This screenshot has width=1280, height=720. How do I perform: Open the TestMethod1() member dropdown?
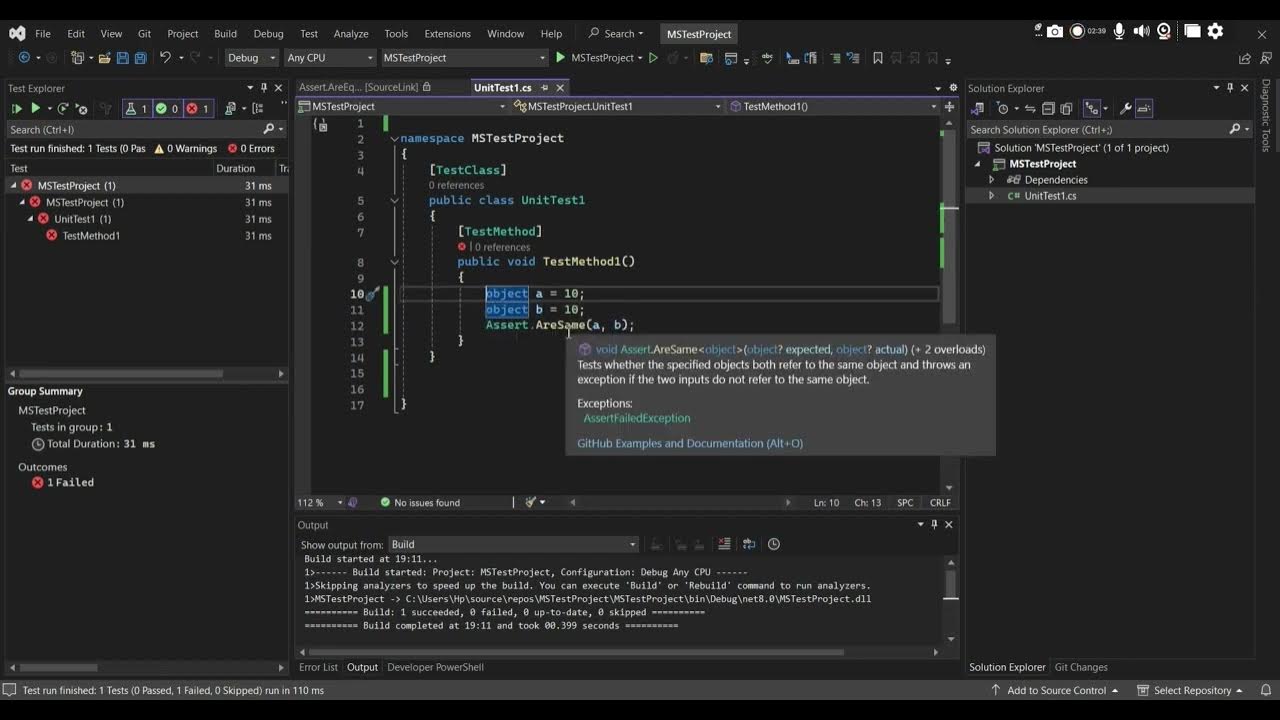click(834, 106)
